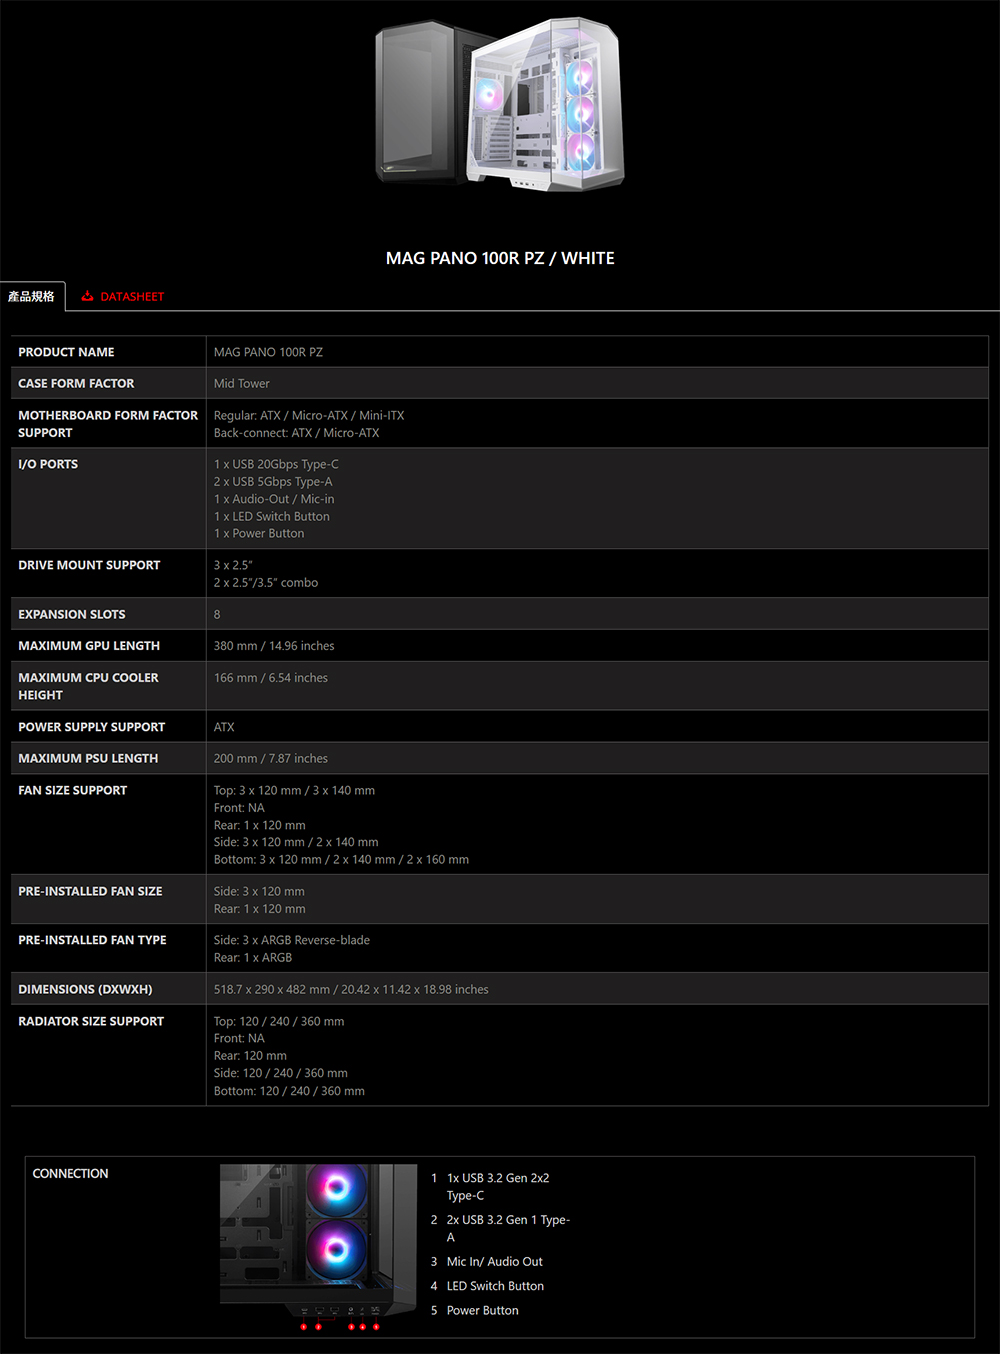Open the DATASHEET download tab
The width and height of the screenshot is (1000, 1354).
click(122, 297)
